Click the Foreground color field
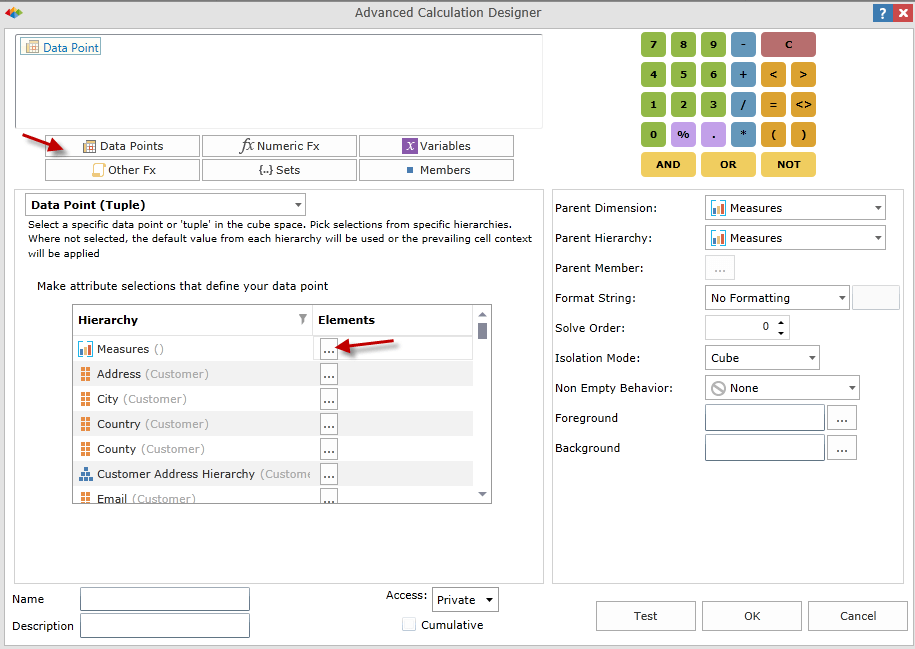The height and width of the screenshot is (649, 915). 764,418
